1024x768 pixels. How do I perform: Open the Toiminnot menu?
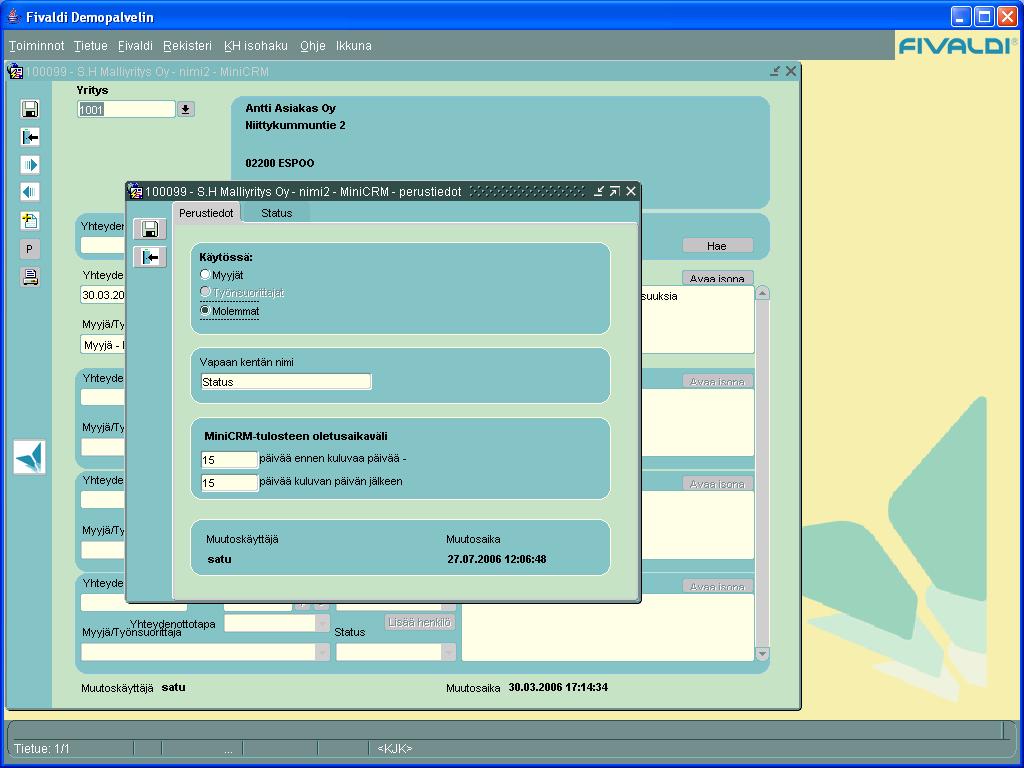tap(37, 46)
